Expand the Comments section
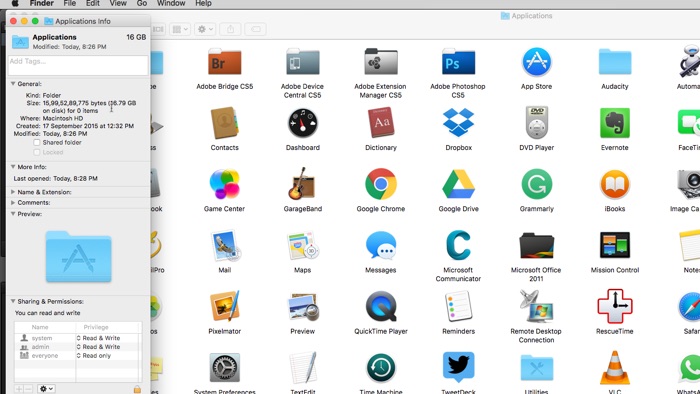The height and width of the screenshot is (394, 700). [x=13, y=203]
